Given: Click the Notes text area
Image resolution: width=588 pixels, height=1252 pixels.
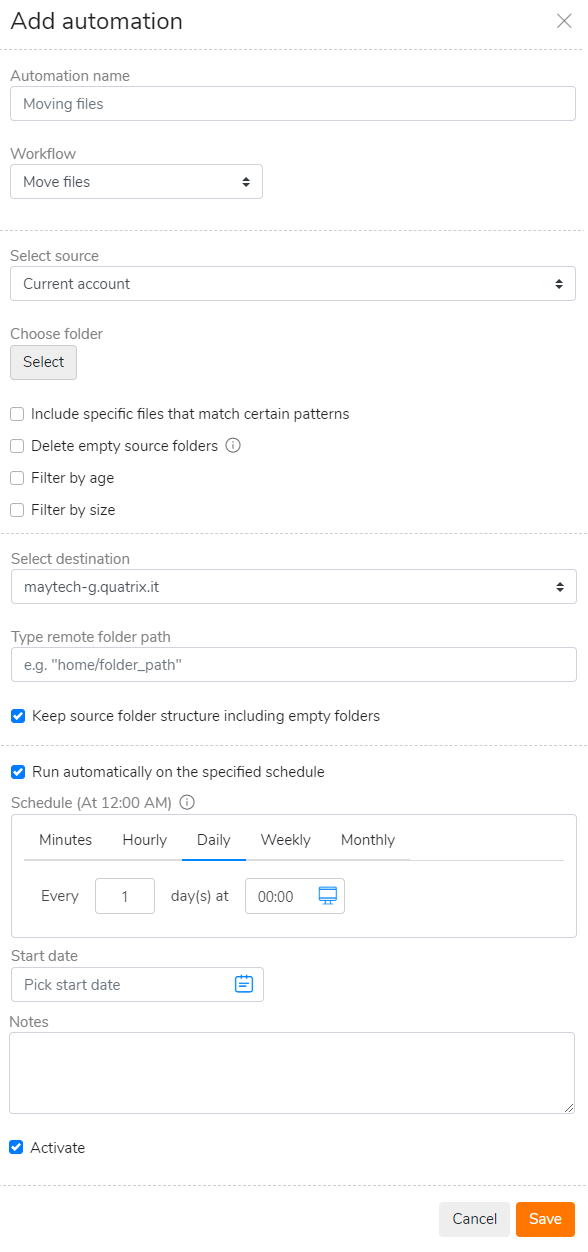Looking at the screenshot, I should click(292, 1073).
